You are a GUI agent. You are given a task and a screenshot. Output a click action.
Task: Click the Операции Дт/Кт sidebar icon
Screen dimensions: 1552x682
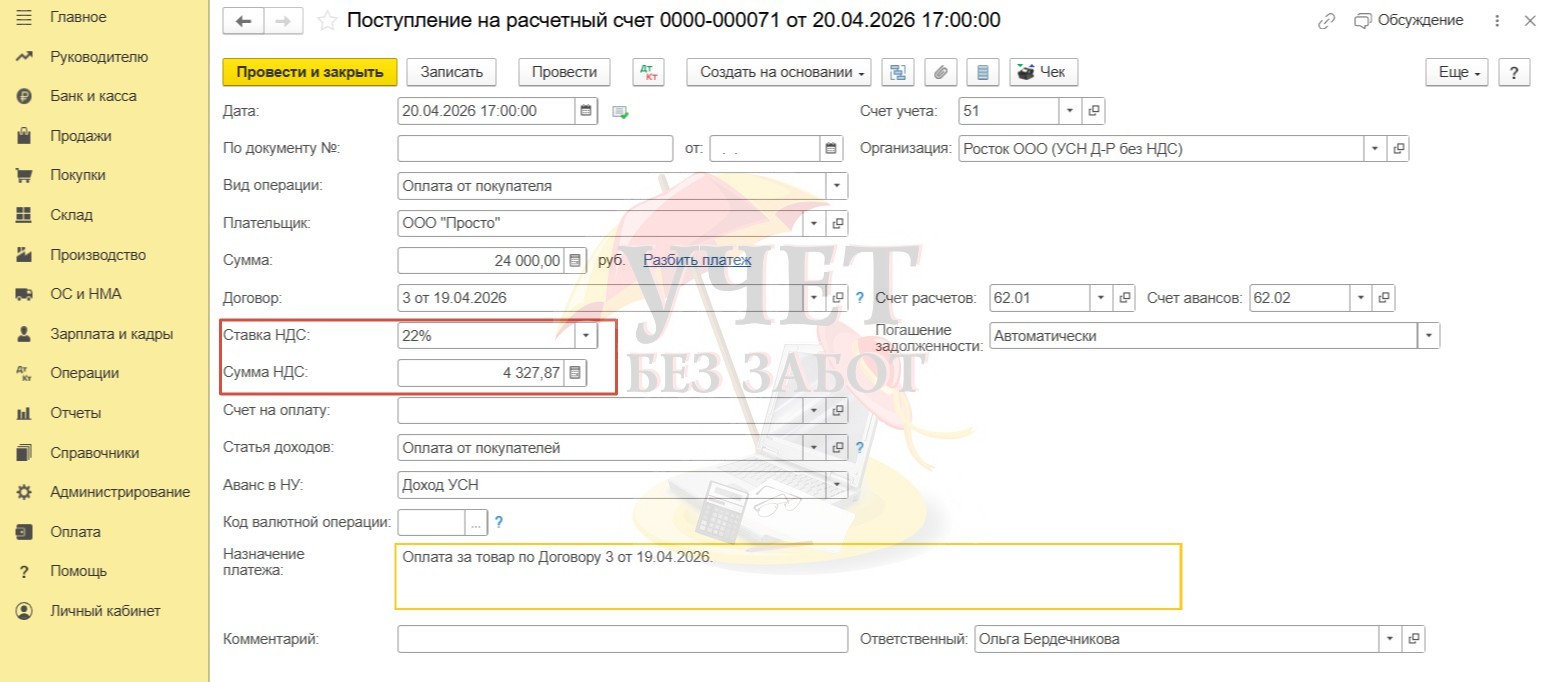(25, 373)
